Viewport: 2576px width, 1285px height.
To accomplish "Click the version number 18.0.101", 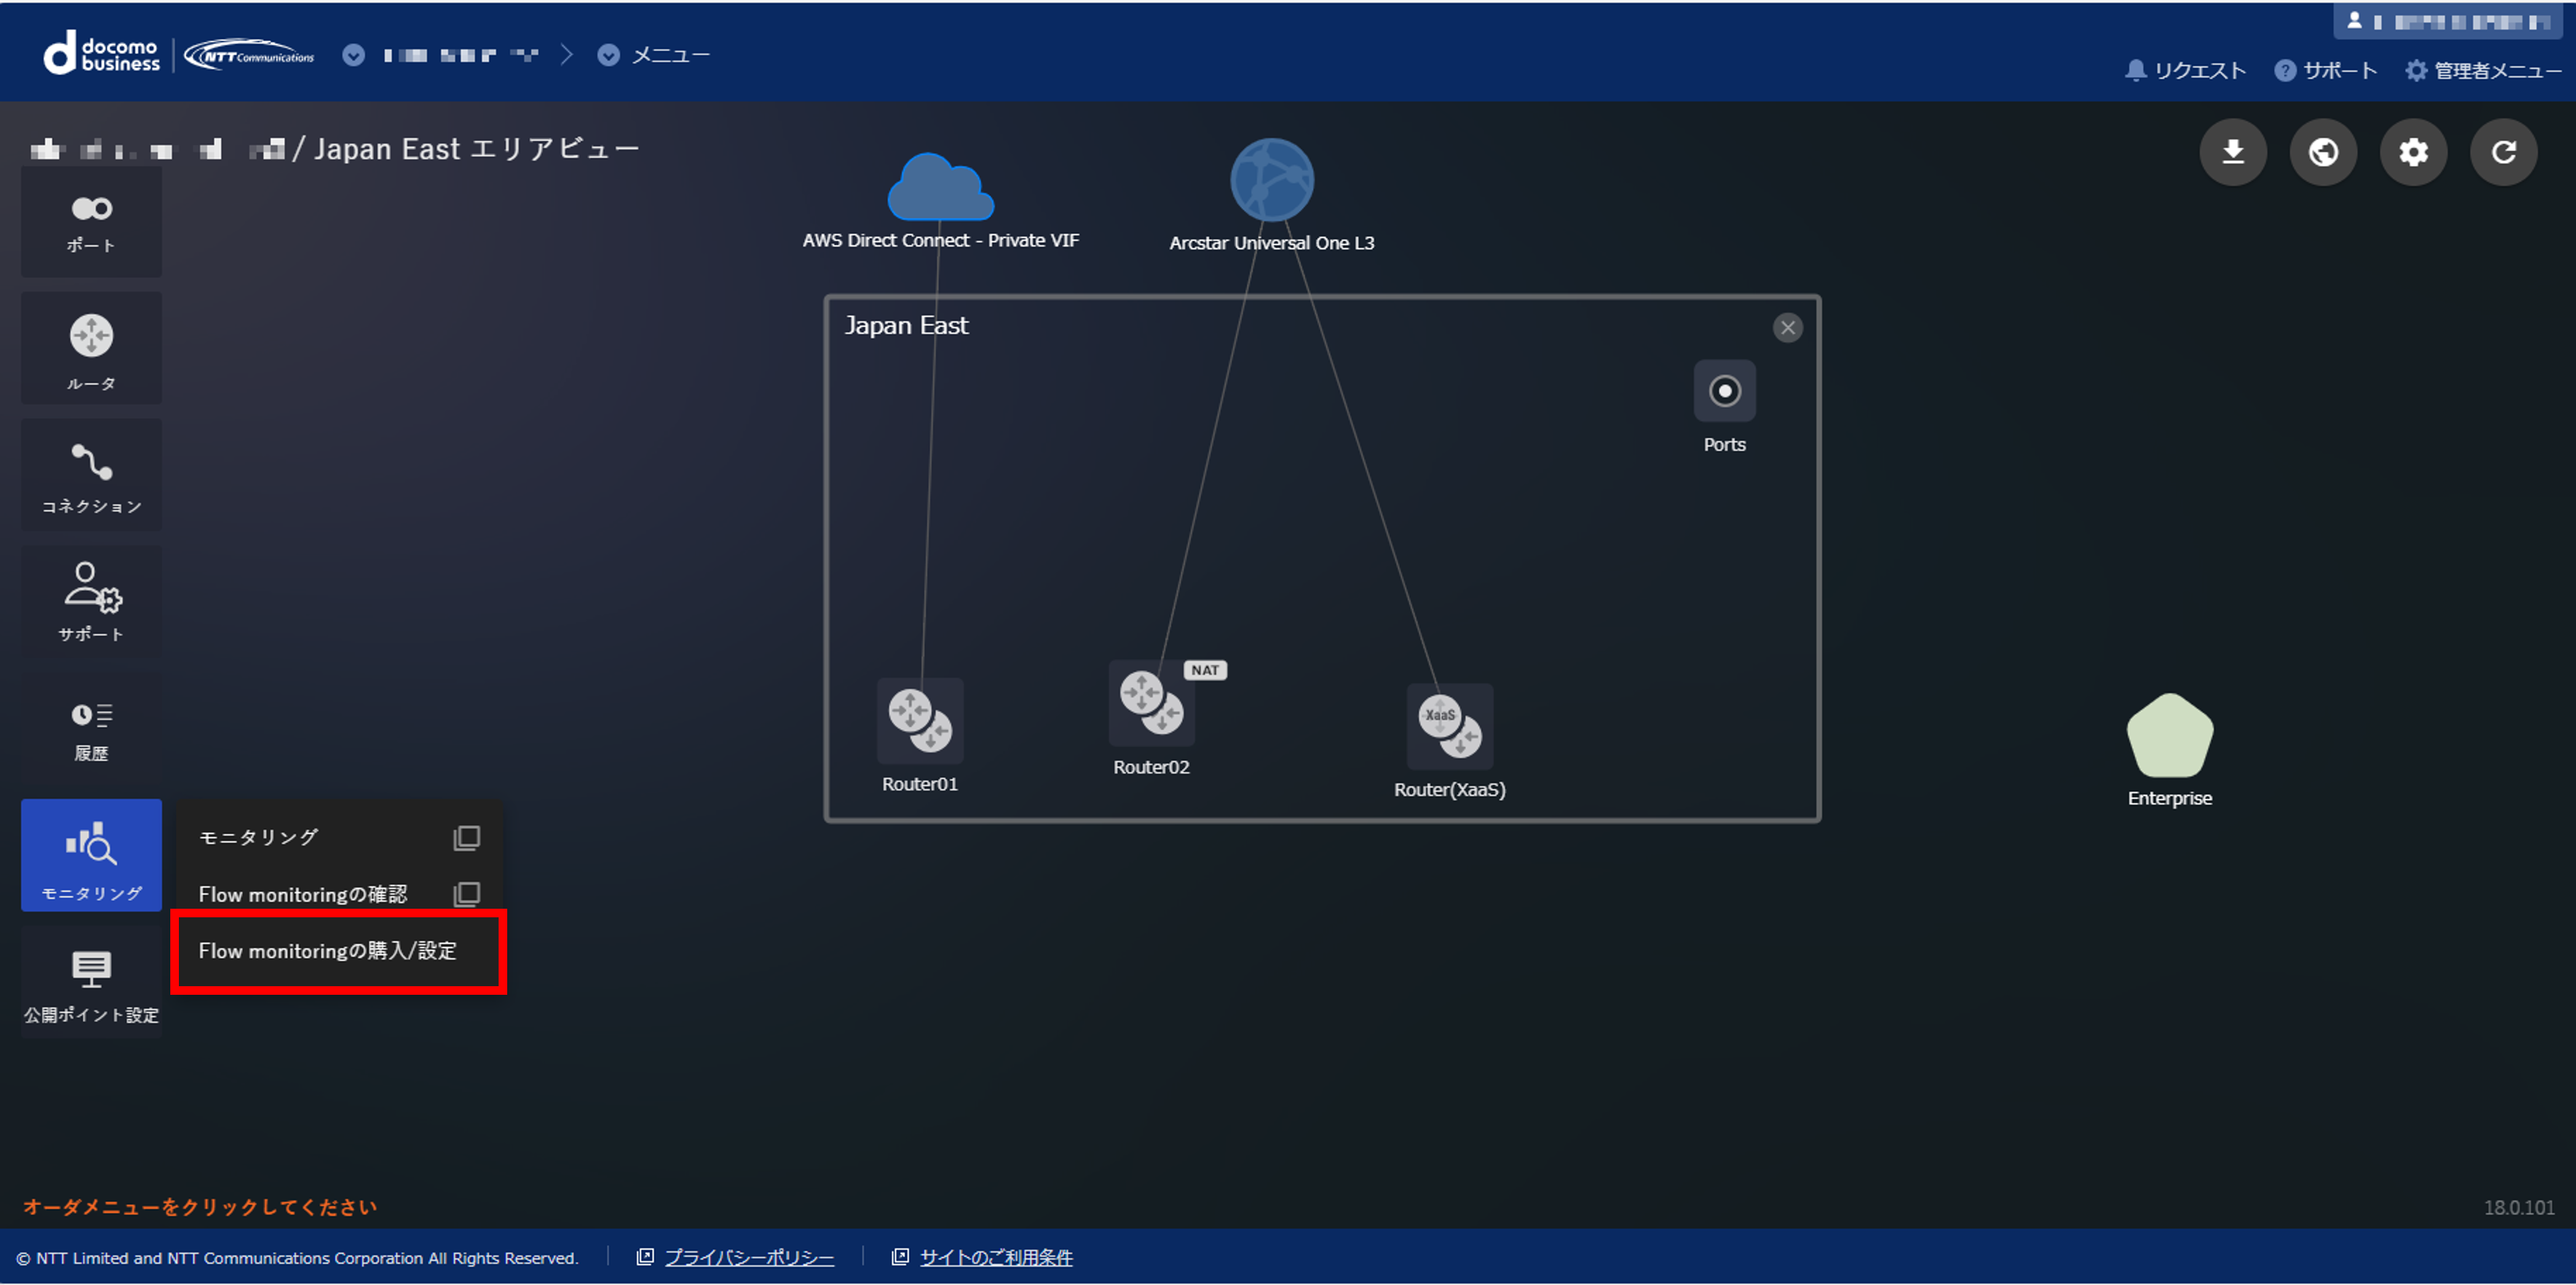I will (2519, 1208).
